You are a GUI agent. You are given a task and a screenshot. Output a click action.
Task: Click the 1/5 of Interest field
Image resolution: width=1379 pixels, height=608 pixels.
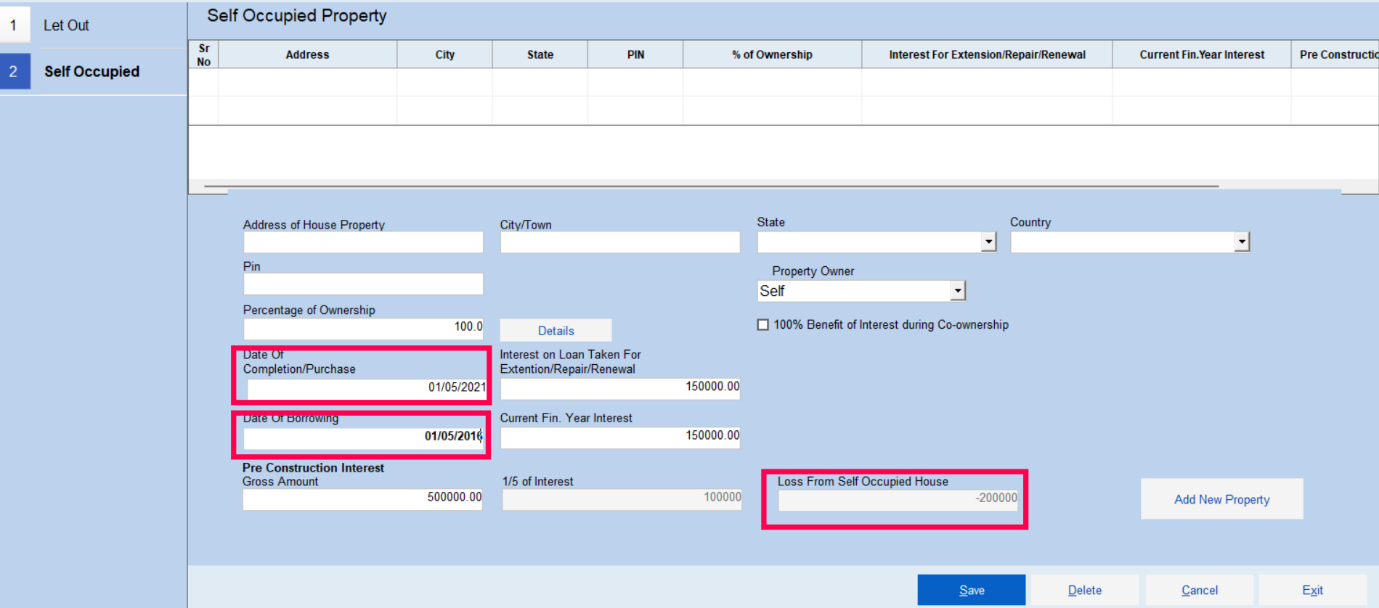pyautogui.click(x=622, y=499)
